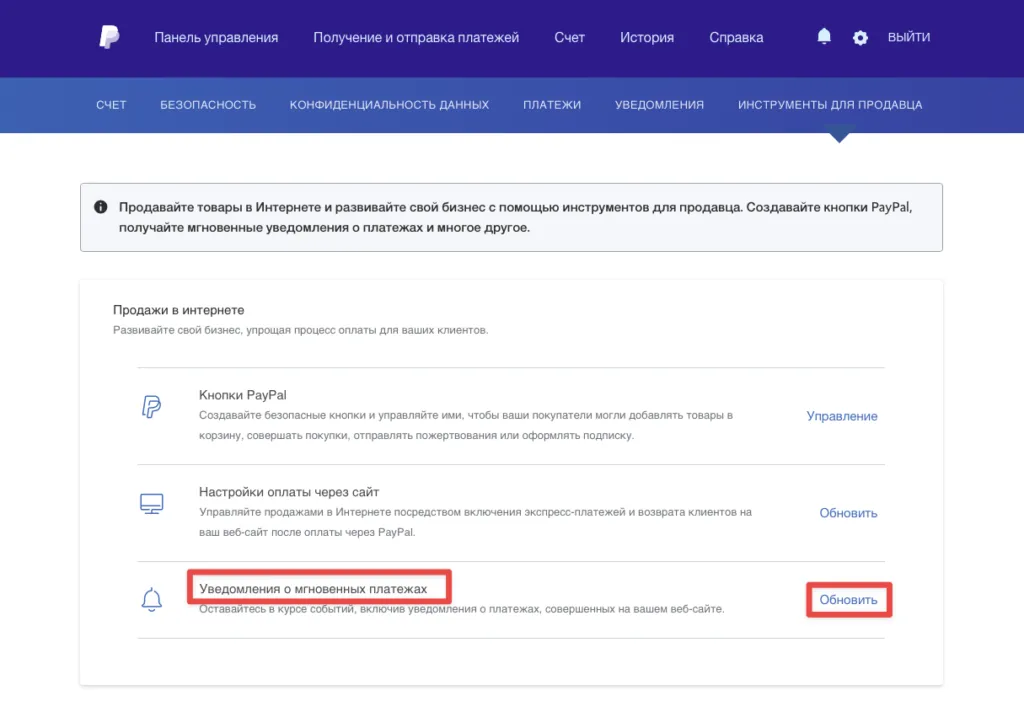Screen dimensions: 1024x701
Task: Open the История menu item
Action: pos(647,37)
